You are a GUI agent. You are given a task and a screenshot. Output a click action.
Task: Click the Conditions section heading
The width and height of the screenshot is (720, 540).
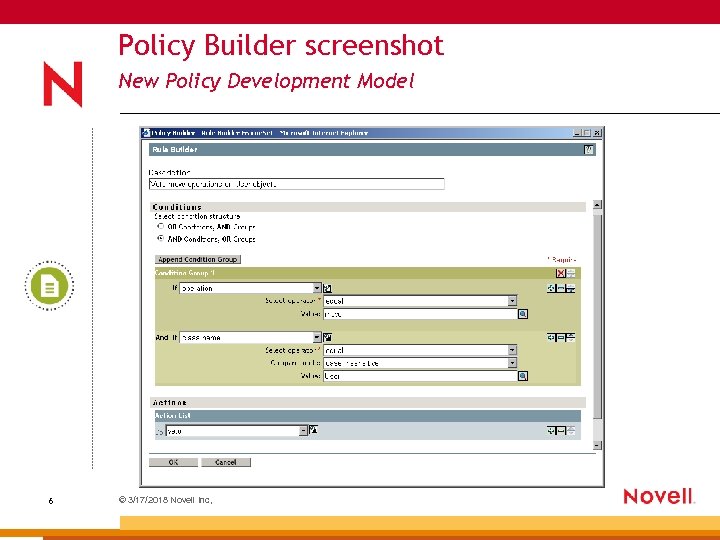[x=177, y=207]
